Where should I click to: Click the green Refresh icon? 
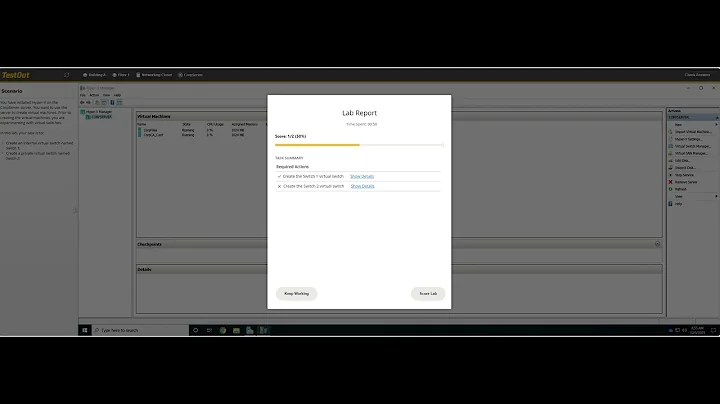click(670, 189)
